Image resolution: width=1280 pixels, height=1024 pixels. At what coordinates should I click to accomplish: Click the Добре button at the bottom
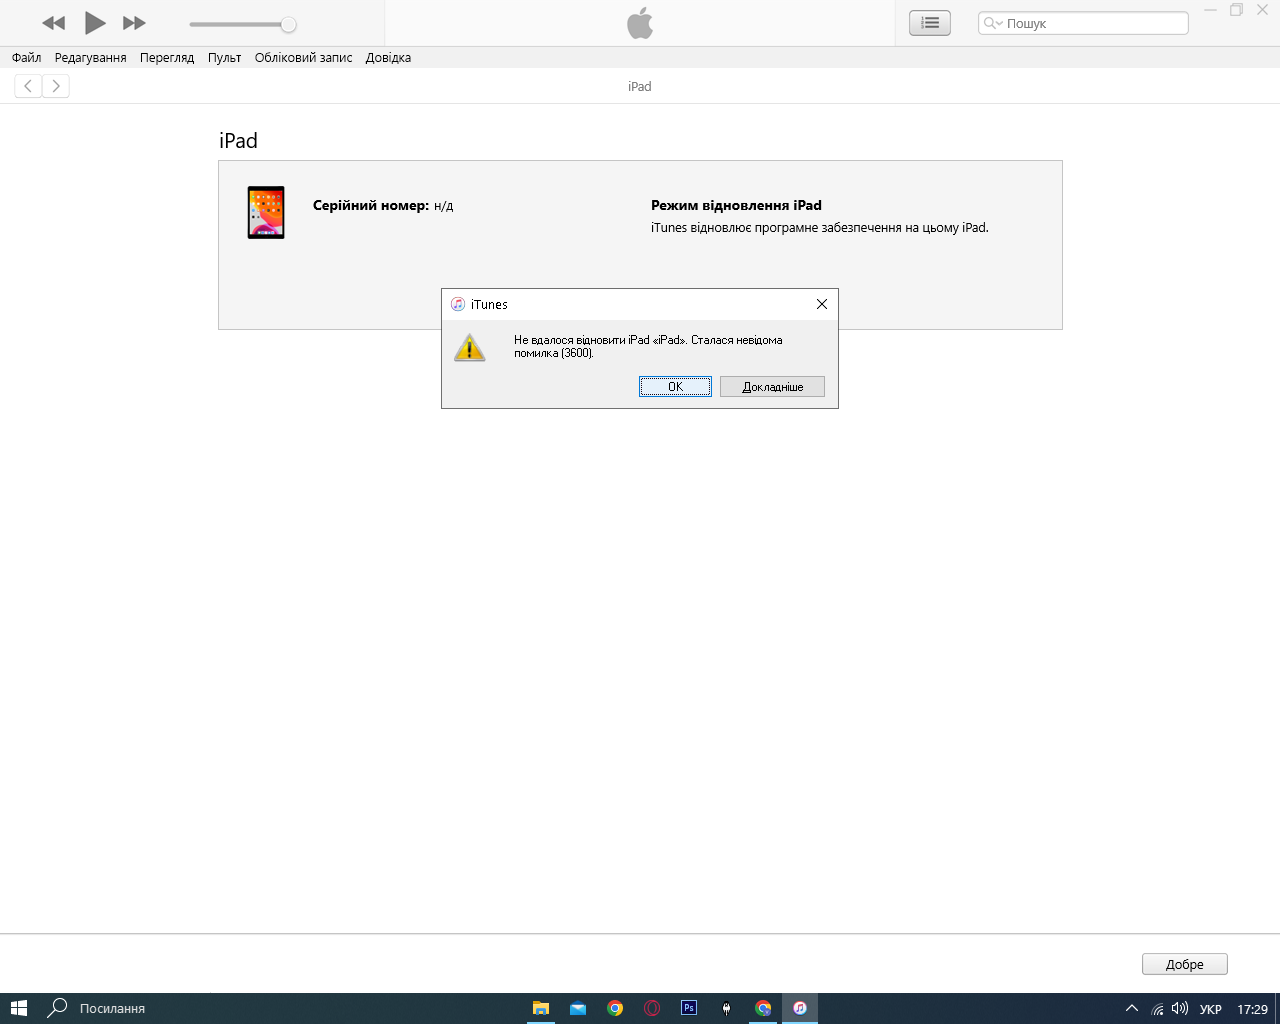(x=1185, y=964)
